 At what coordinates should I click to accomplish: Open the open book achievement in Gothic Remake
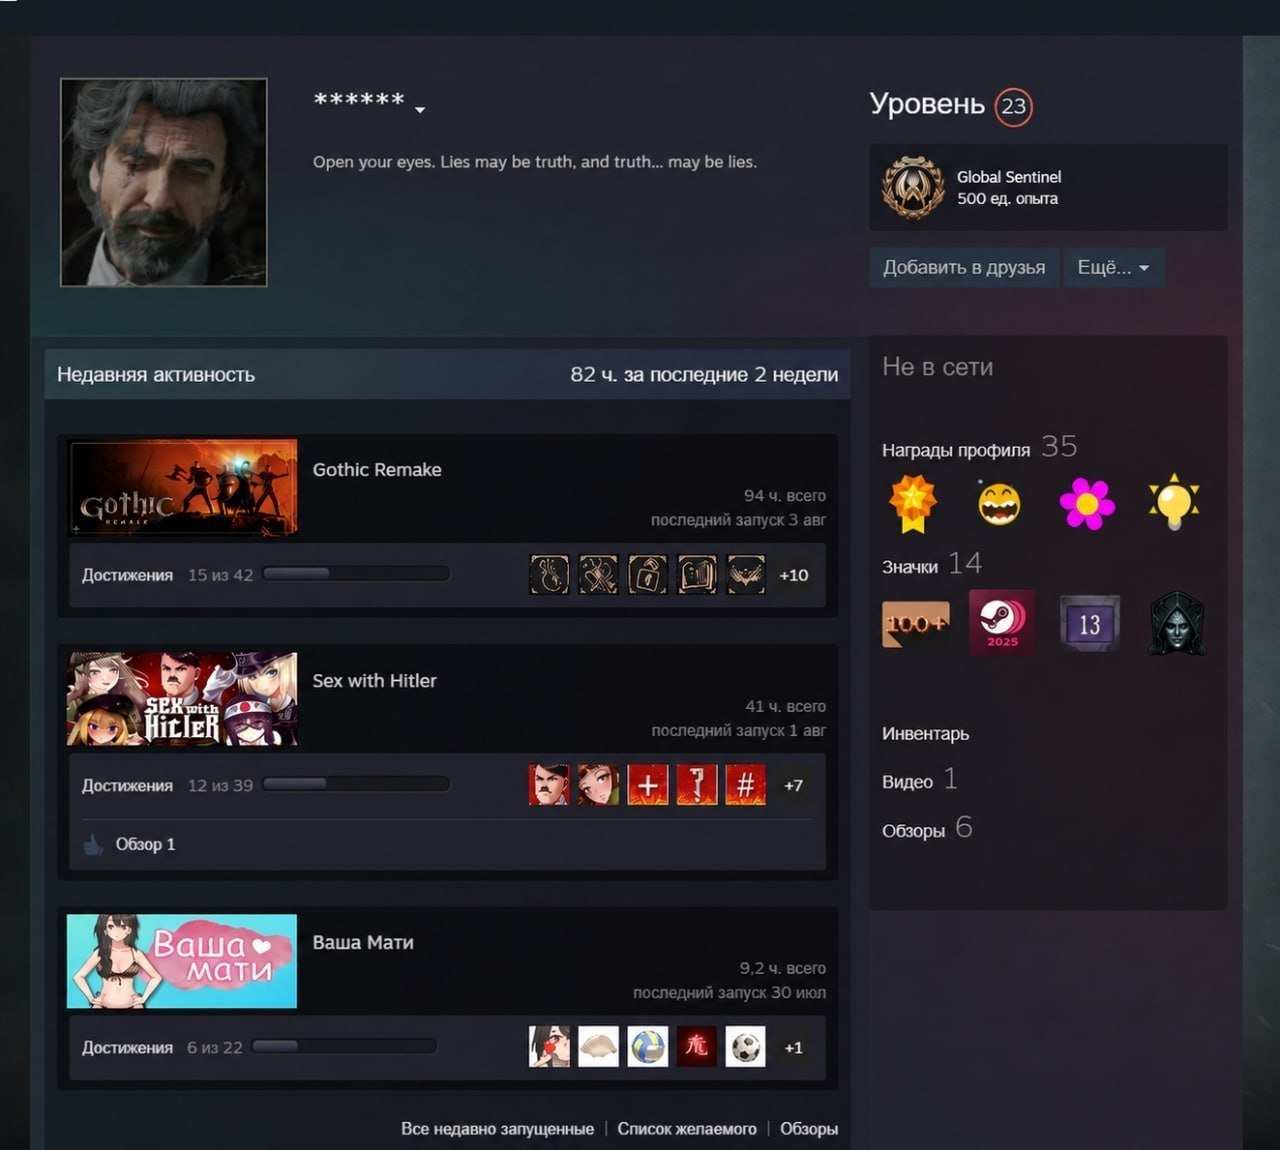tap(696, 575)
